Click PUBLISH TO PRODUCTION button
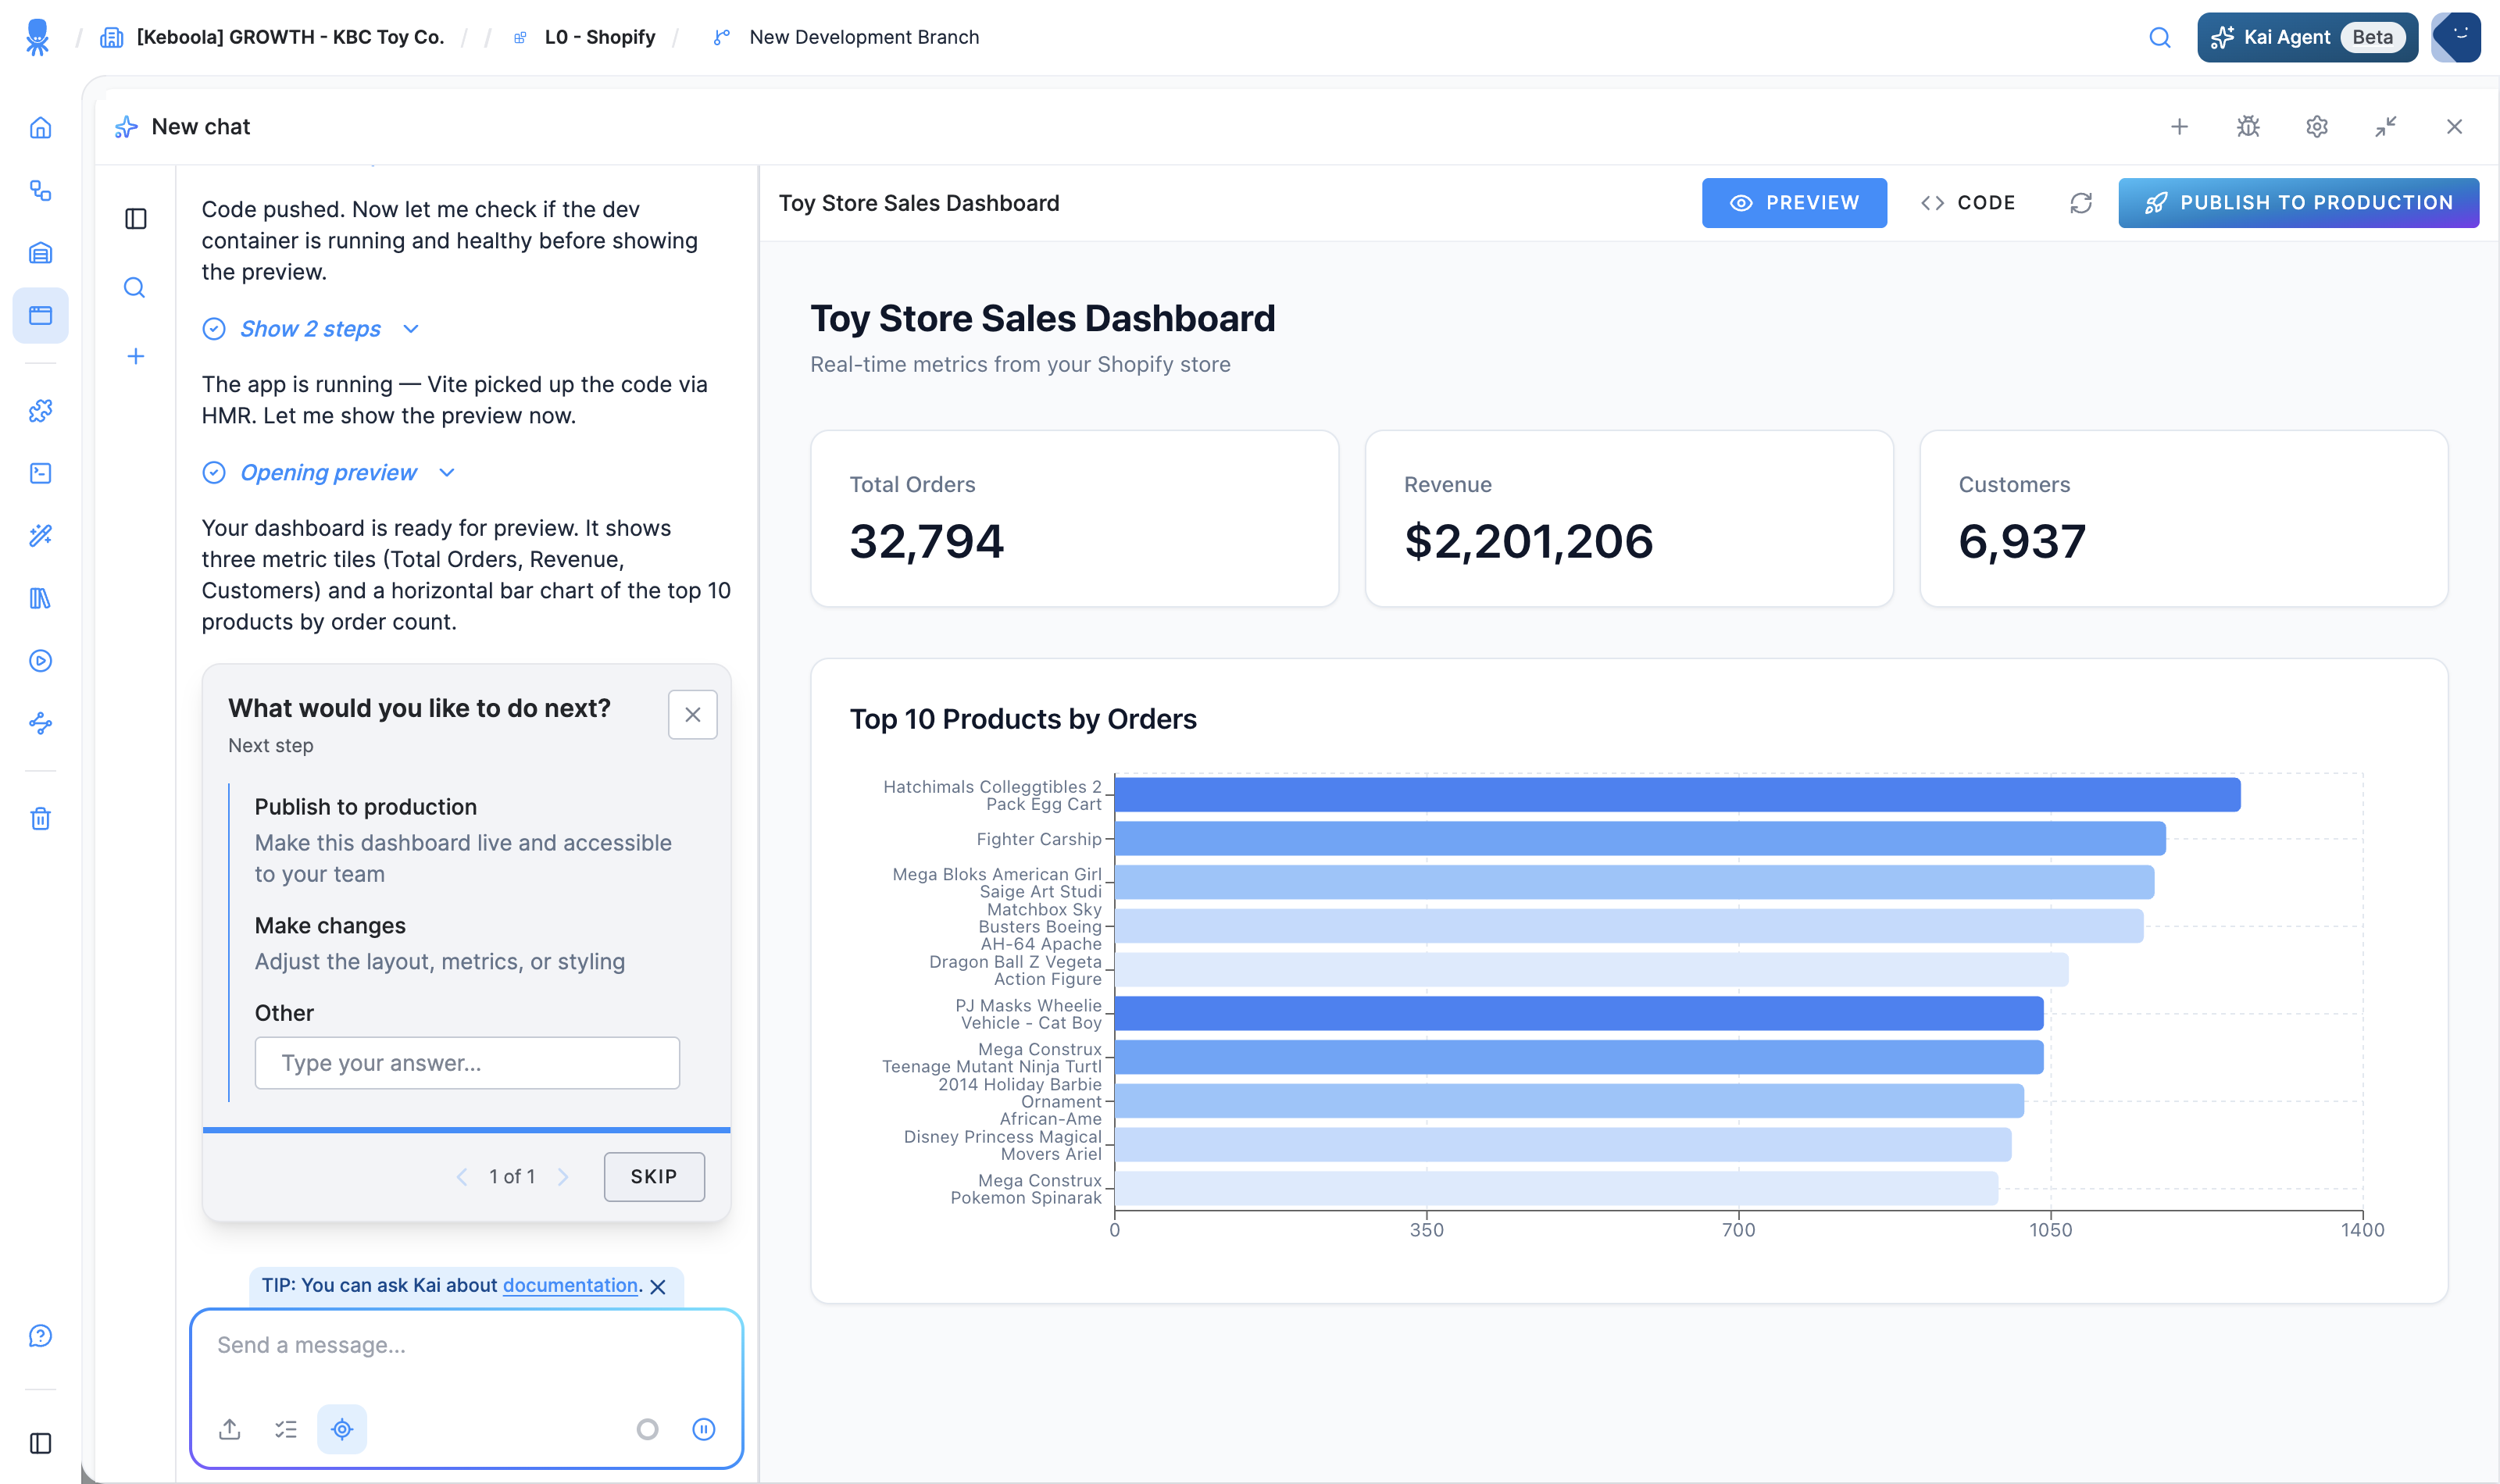2500x1484 pixels. [x=2298, y=203]
